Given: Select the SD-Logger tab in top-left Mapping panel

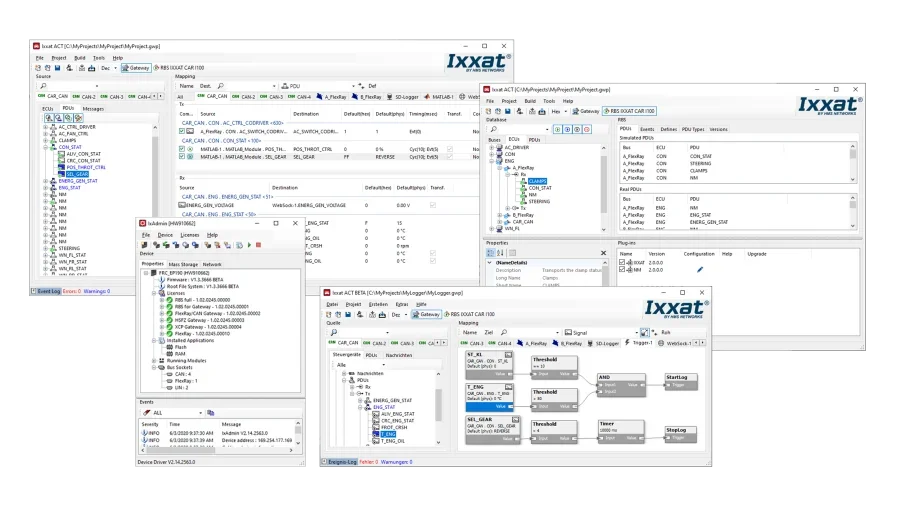Looking at the screenshot, I should point(403,97).
